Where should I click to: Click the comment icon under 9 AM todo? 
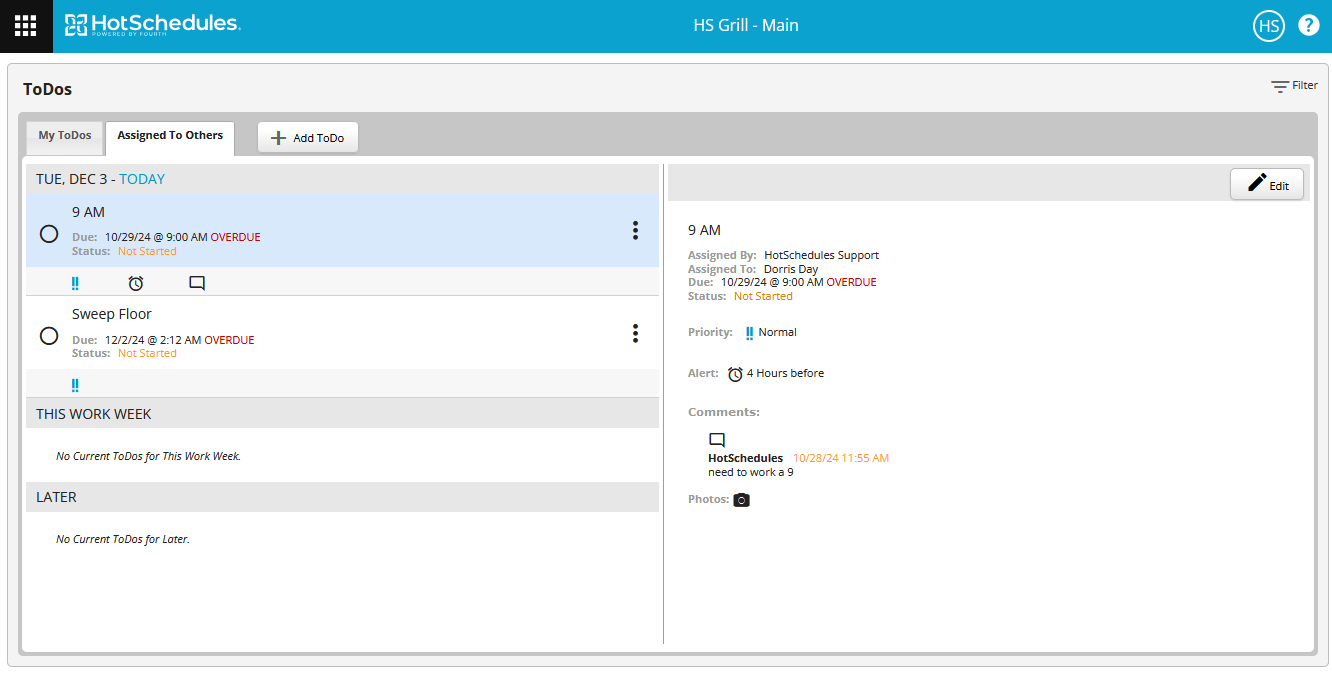[197, 283]
